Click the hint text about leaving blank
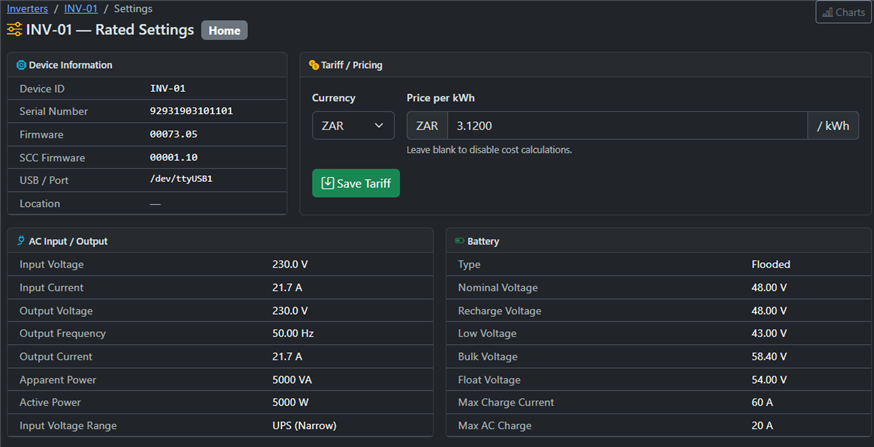 [489, 150]
